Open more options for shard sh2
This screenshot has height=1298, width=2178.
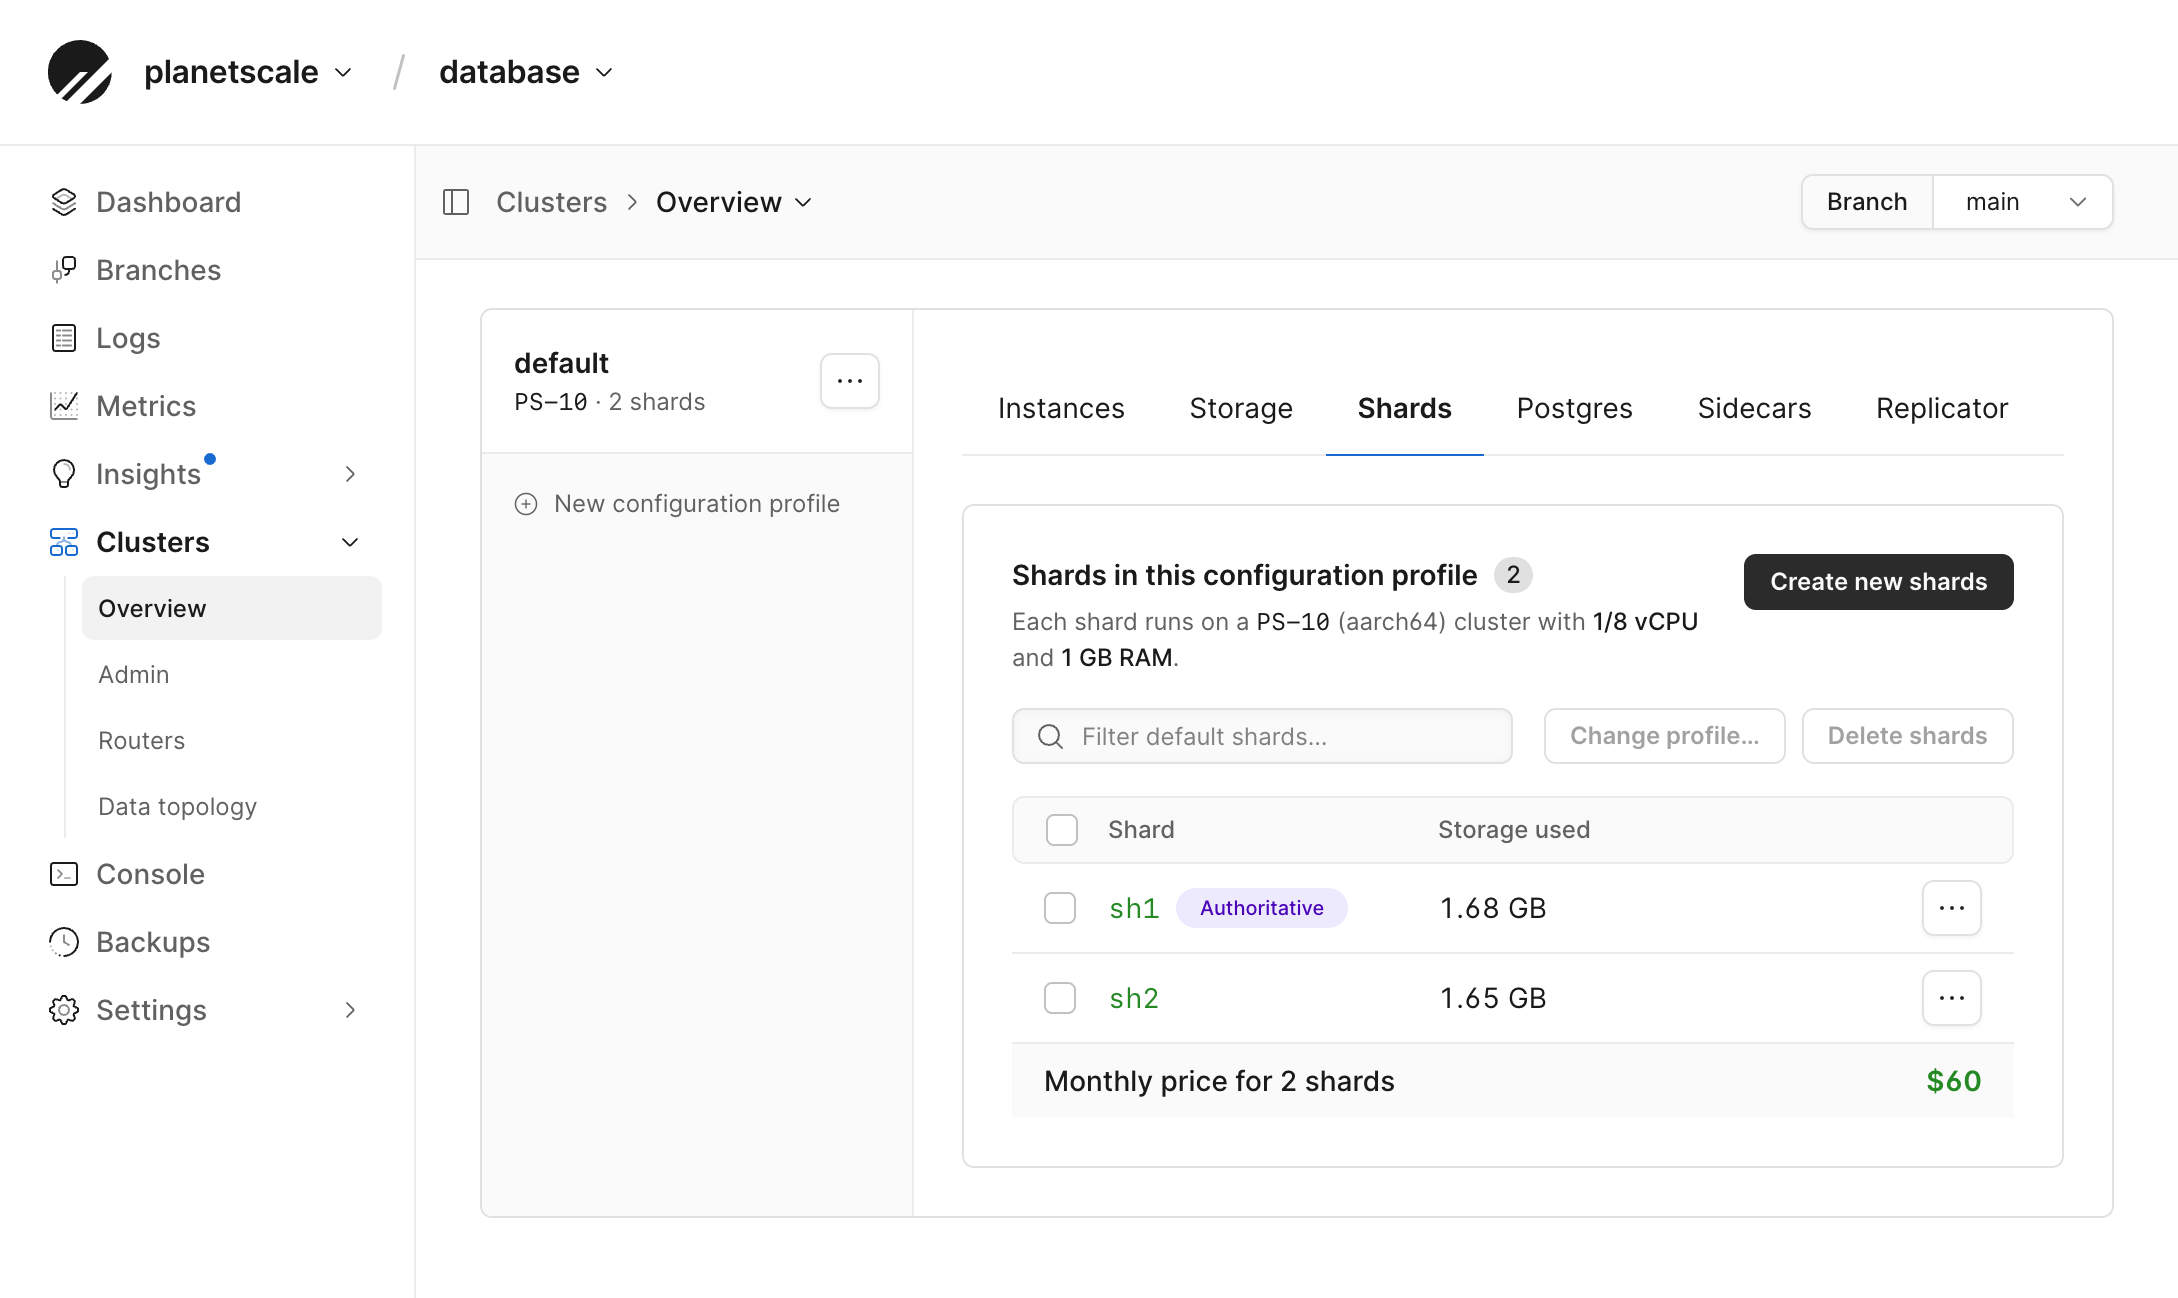tap(1952, 998)
